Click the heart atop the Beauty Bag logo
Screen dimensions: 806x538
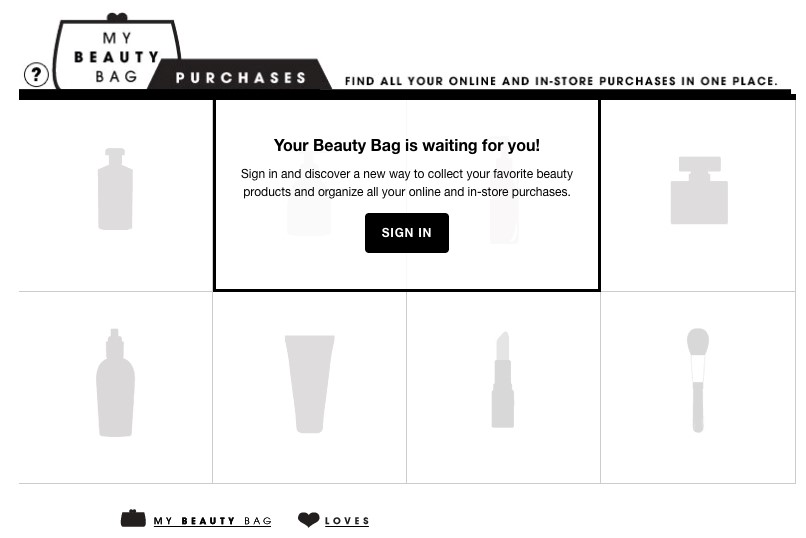click(x=117, y=18)
